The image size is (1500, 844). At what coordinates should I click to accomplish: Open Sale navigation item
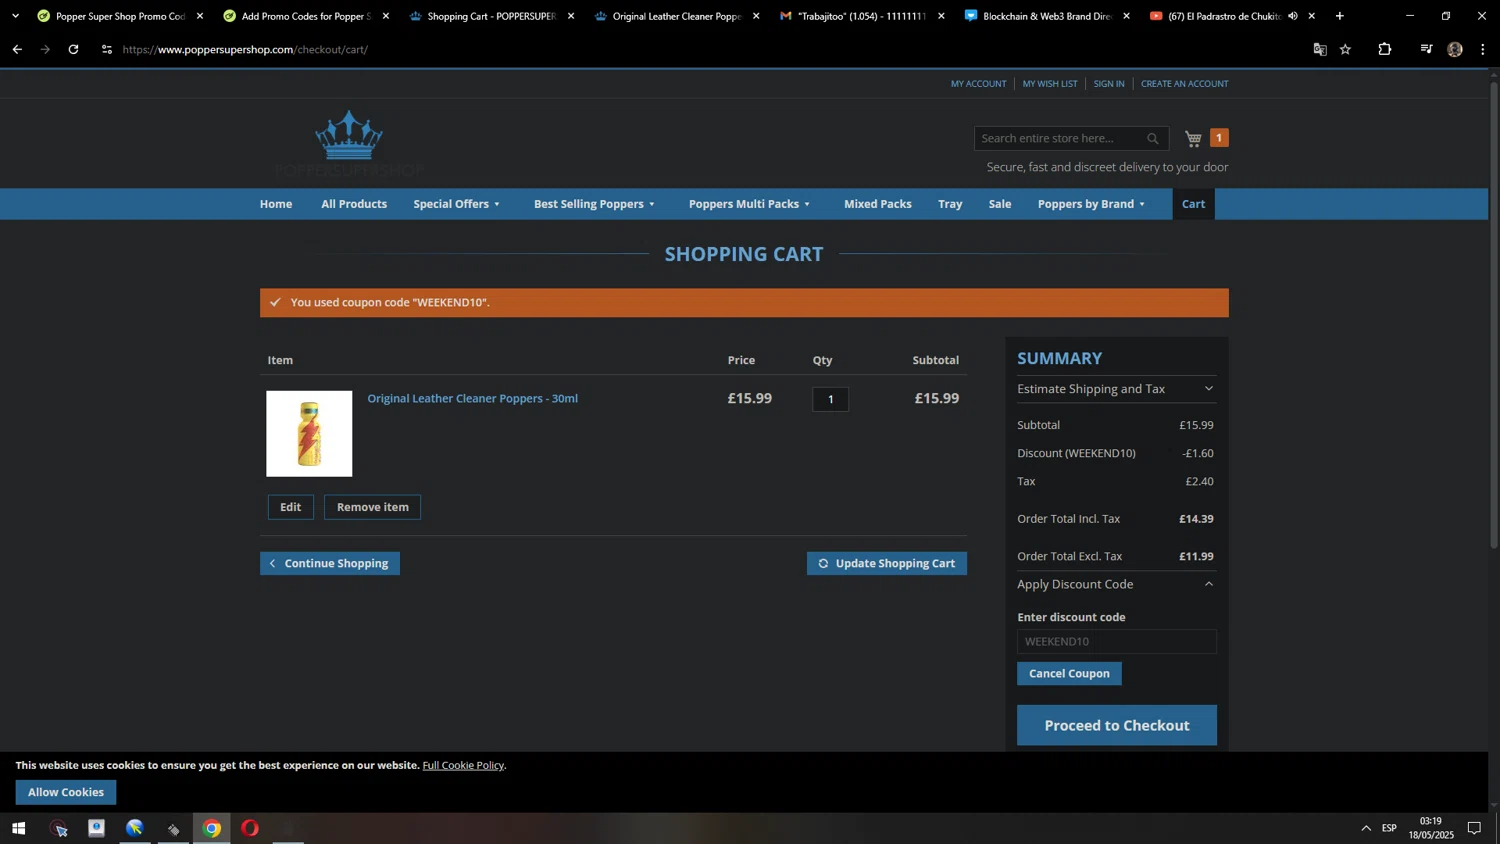pos(1000,204)
